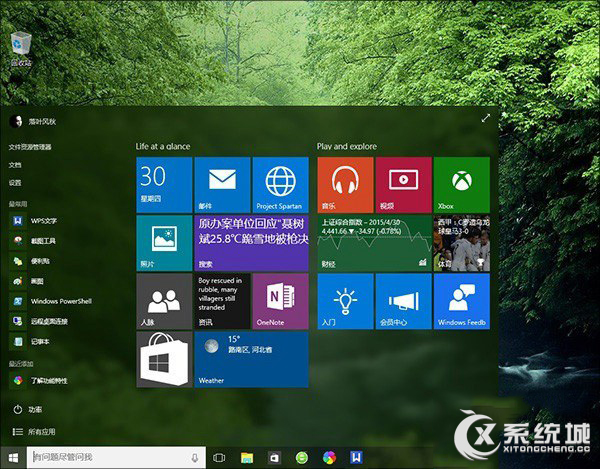Launch Remote Desktop (远程桌面连接) entry

click(x=39, y=321)
